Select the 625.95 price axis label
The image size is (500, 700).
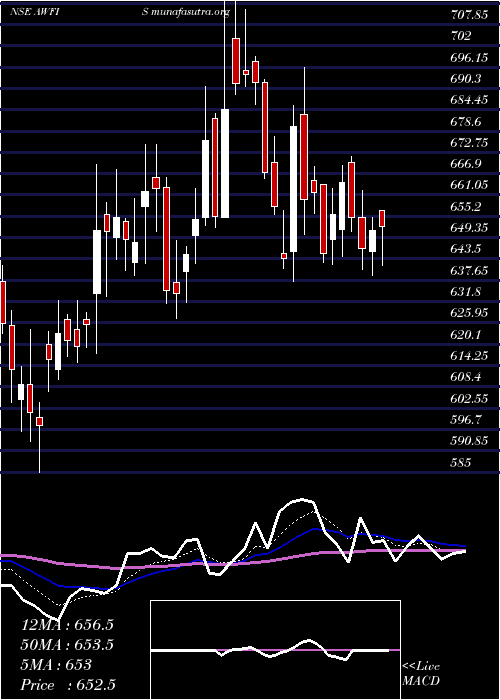click(x=469, y=312)
